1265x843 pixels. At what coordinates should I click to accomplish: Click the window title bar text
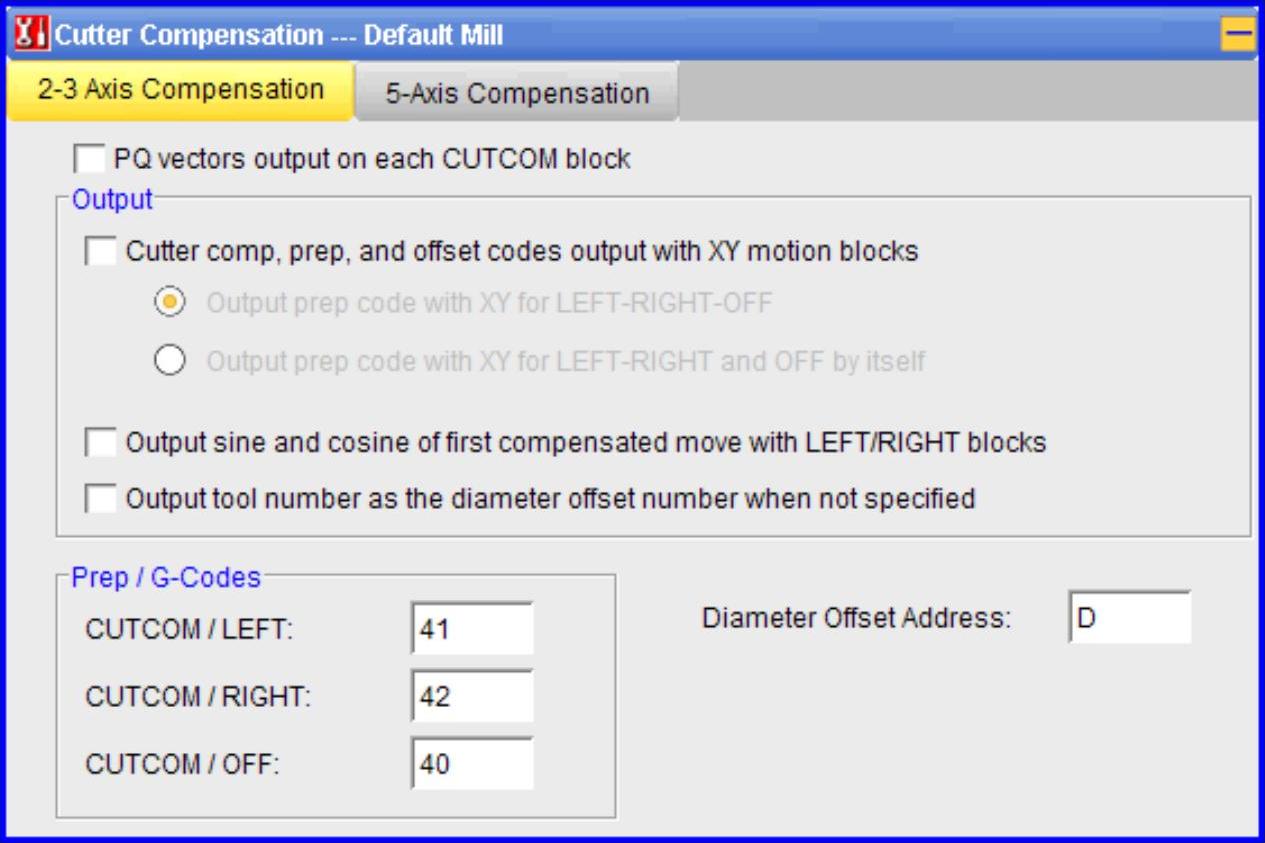click(x=279, y=37)
